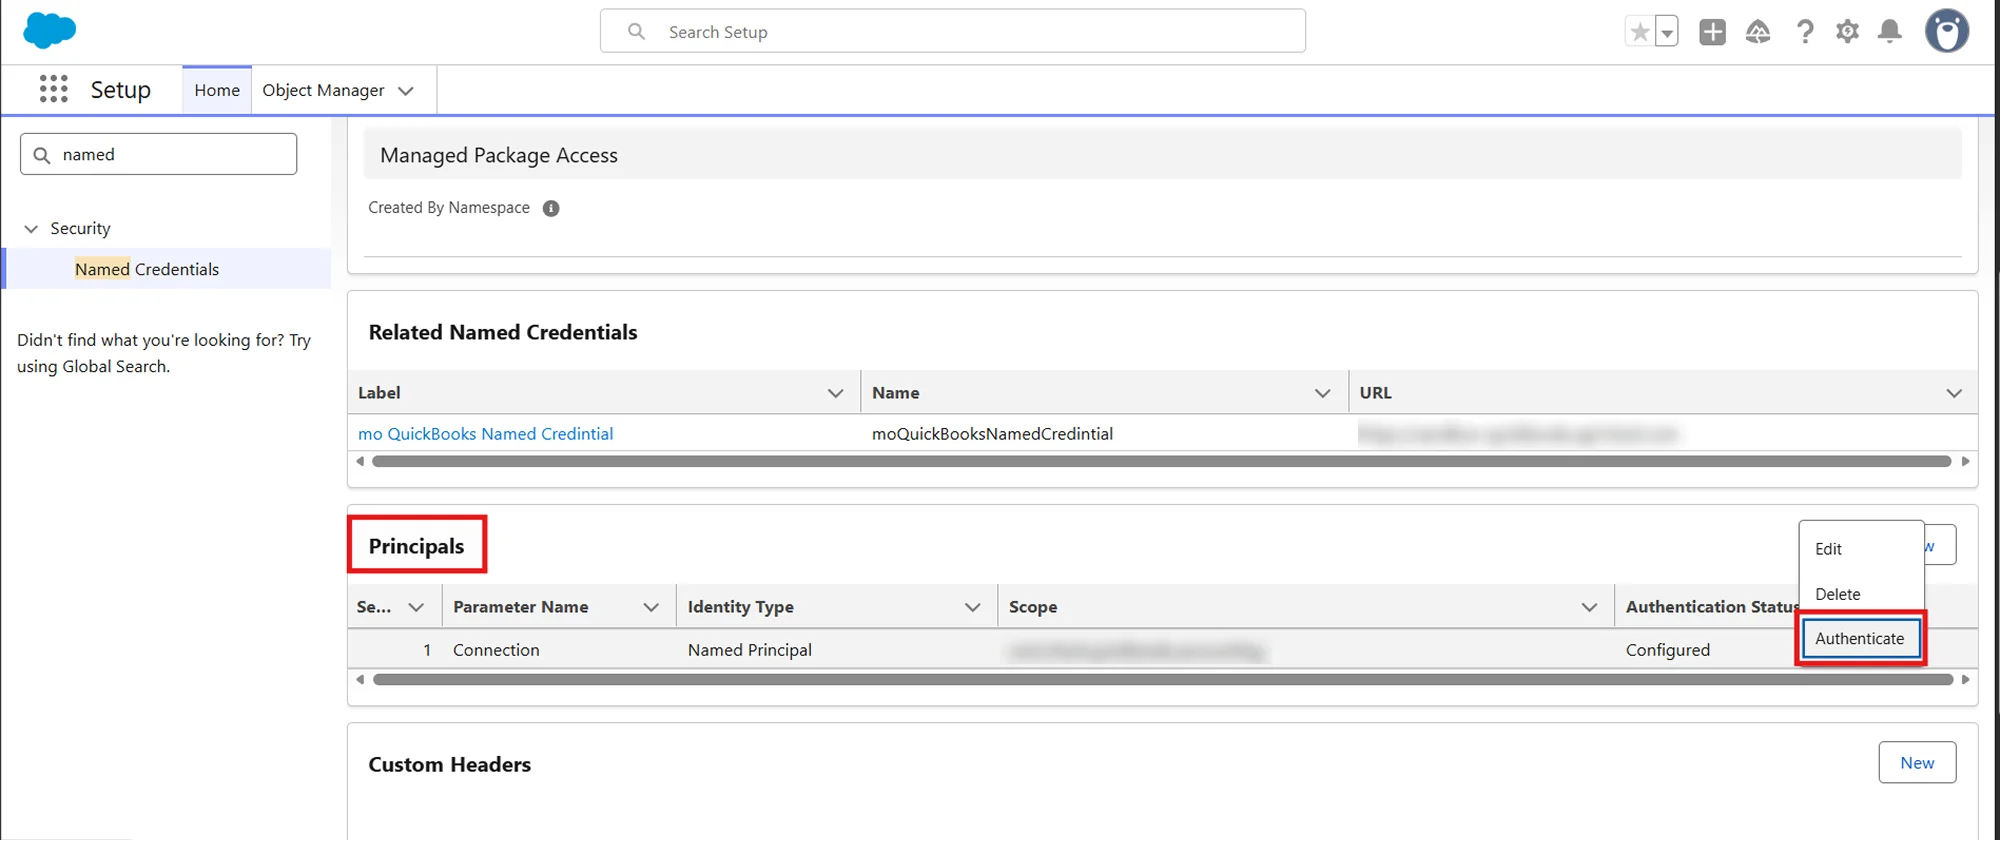Open the Parameter Name column menu chevron
The image size is (2000, 841).
tap(651, 607)
